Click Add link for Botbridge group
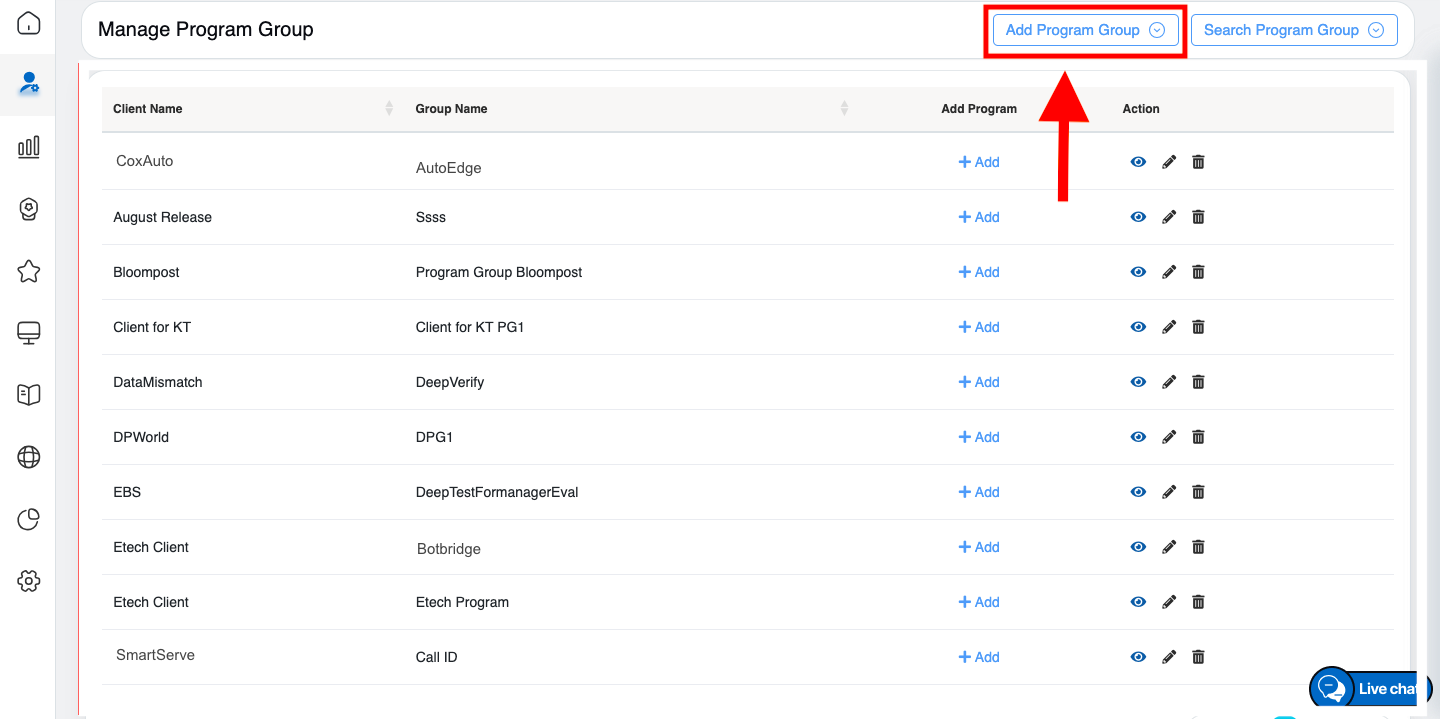Viewport: 1440px width, 719px height. coord(979,547)
